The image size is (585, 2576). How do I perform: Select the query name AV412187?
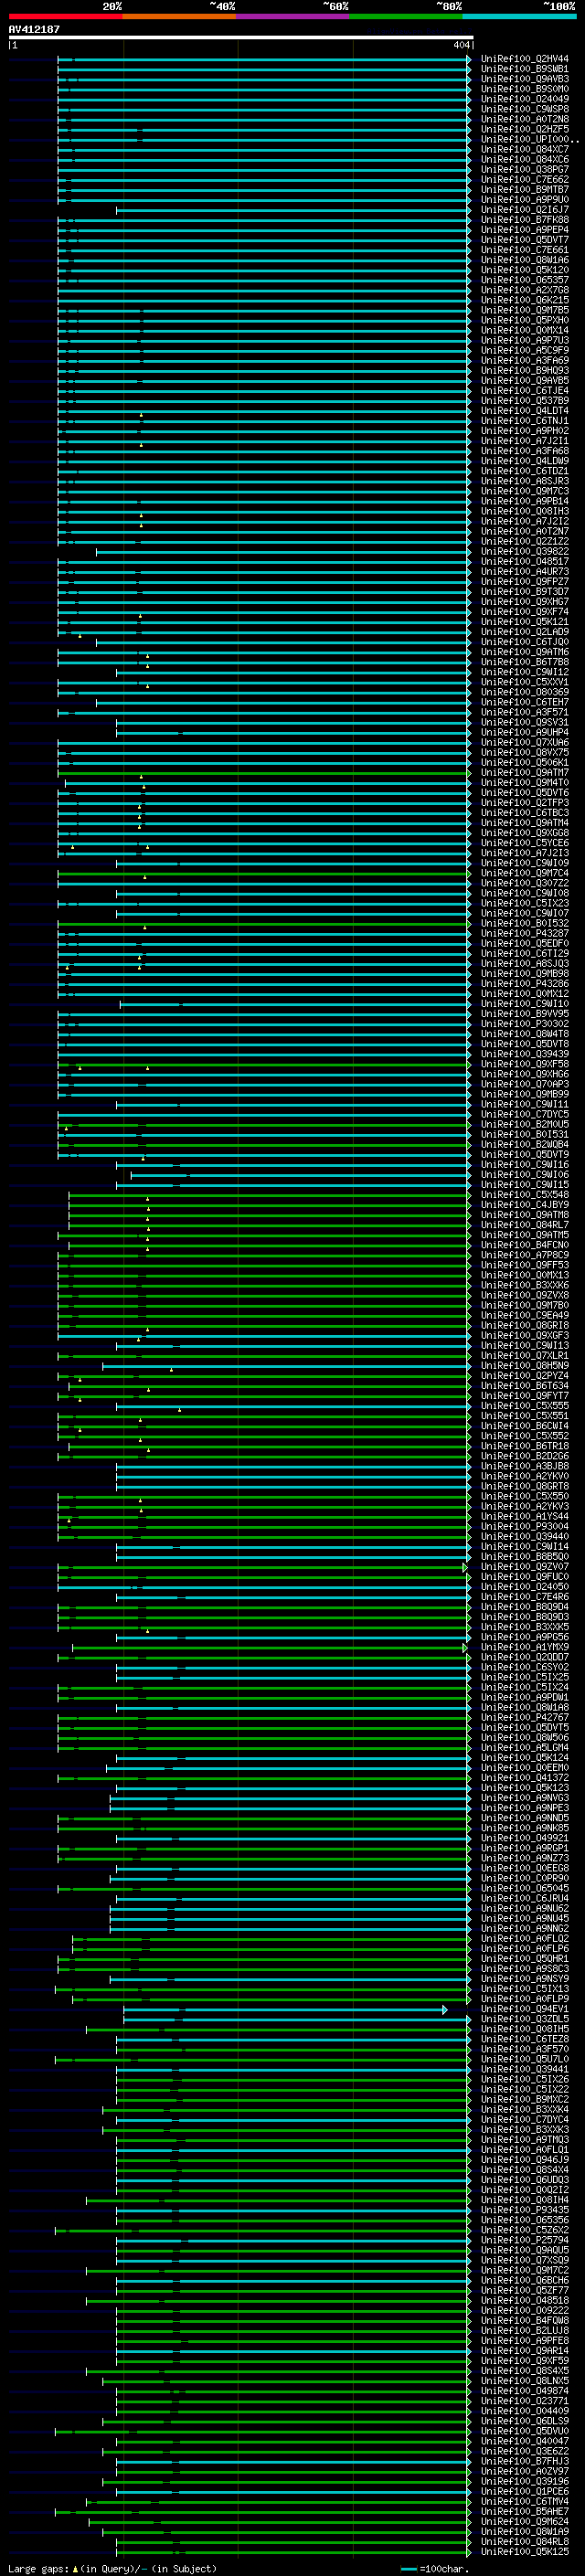[x=34, y=29]
